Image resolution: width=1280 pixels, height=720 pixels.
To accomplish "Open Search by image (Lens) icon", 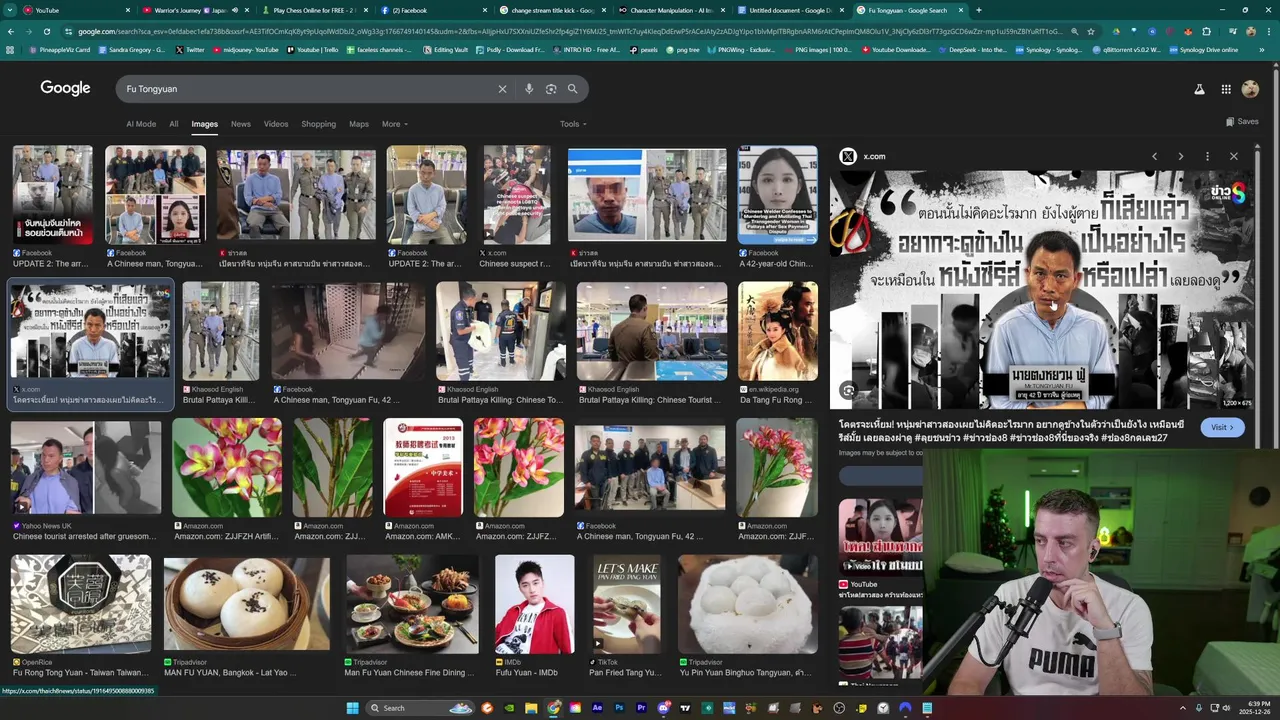I will (551, 89).
